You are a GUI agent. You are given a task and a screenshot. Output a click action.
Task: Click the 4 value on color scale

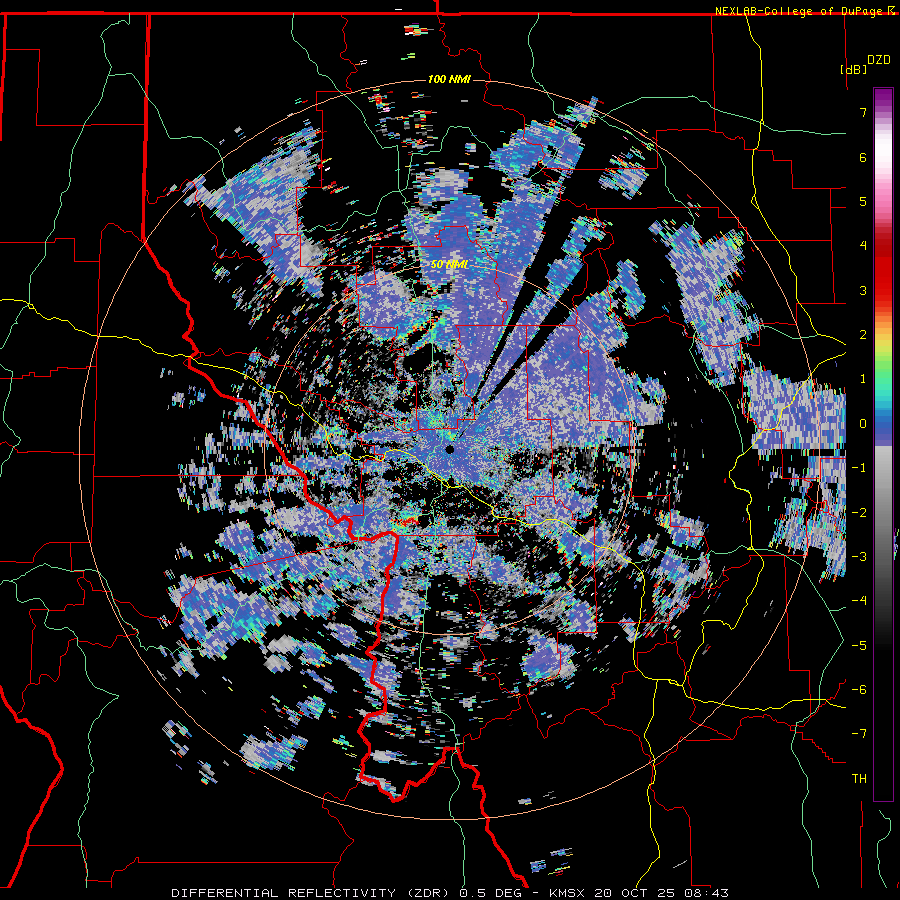[x=863, y=246]
